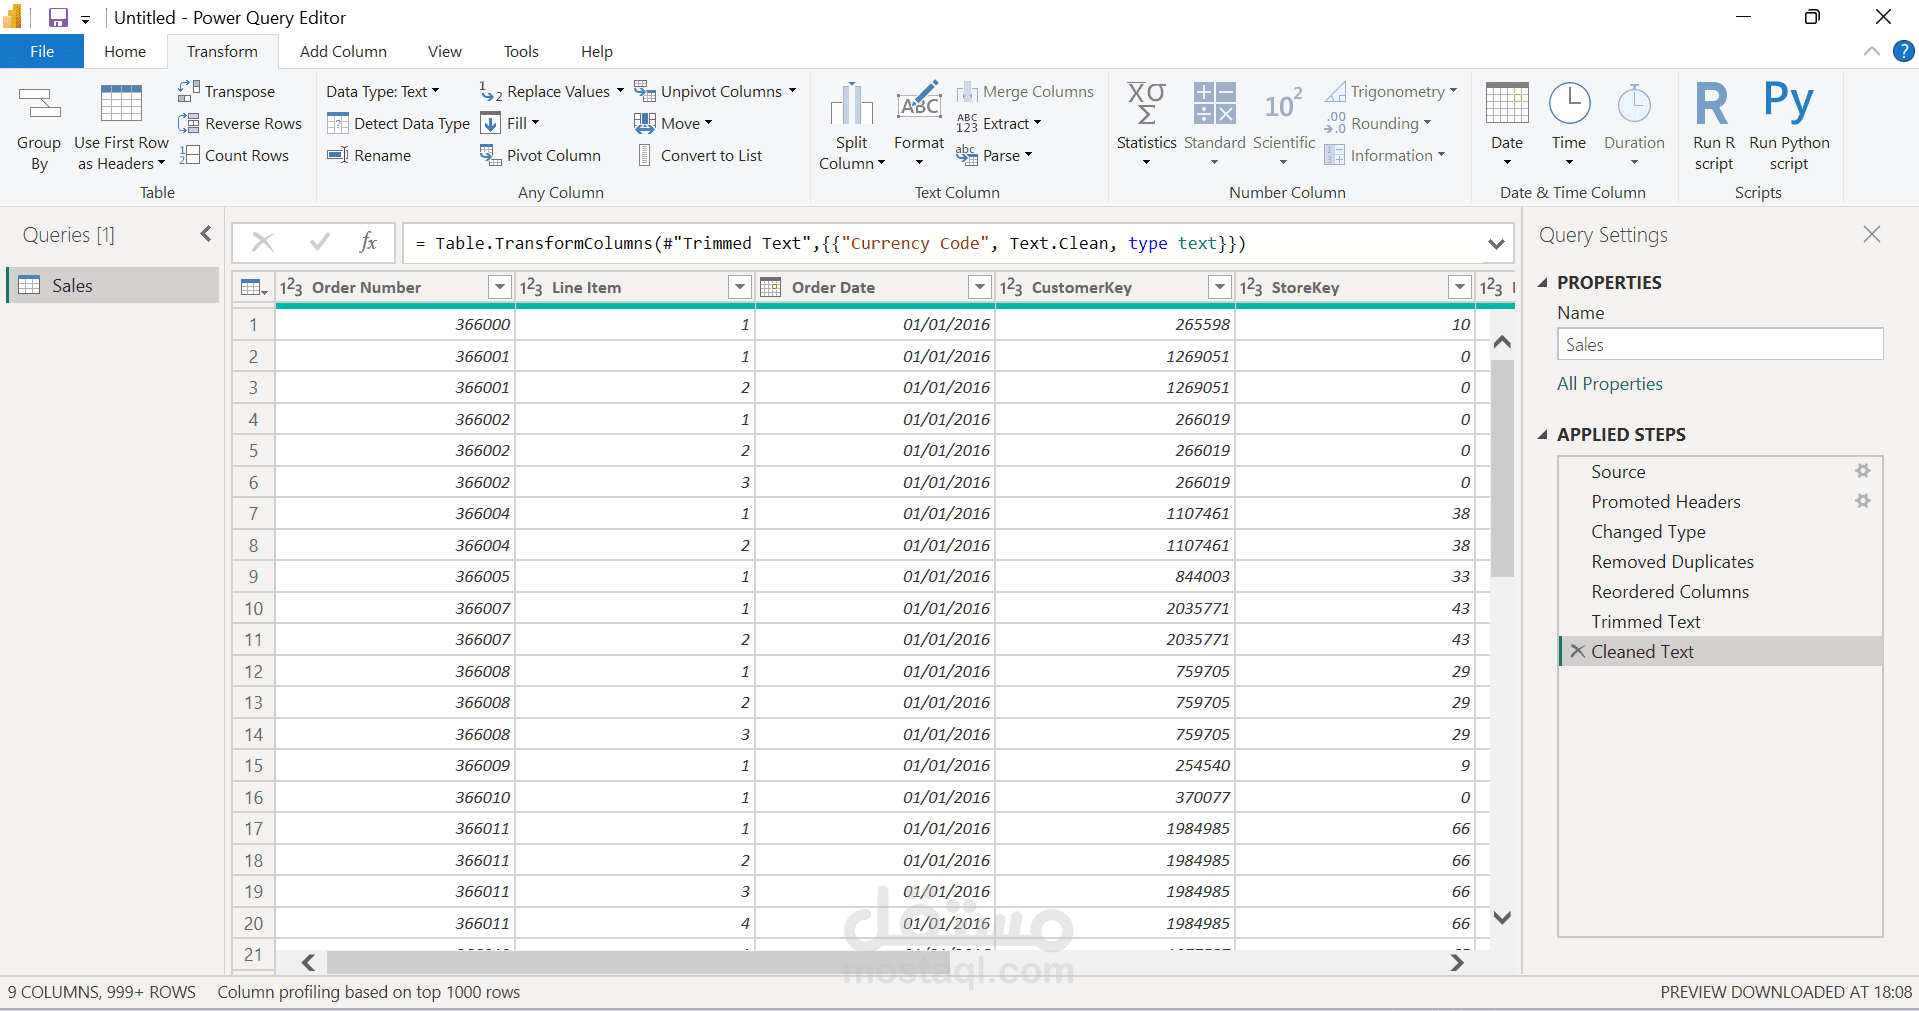Screen dimensions: 1919x1011
Task: Click the Pivot Column icon
Action: pos(490,155)
